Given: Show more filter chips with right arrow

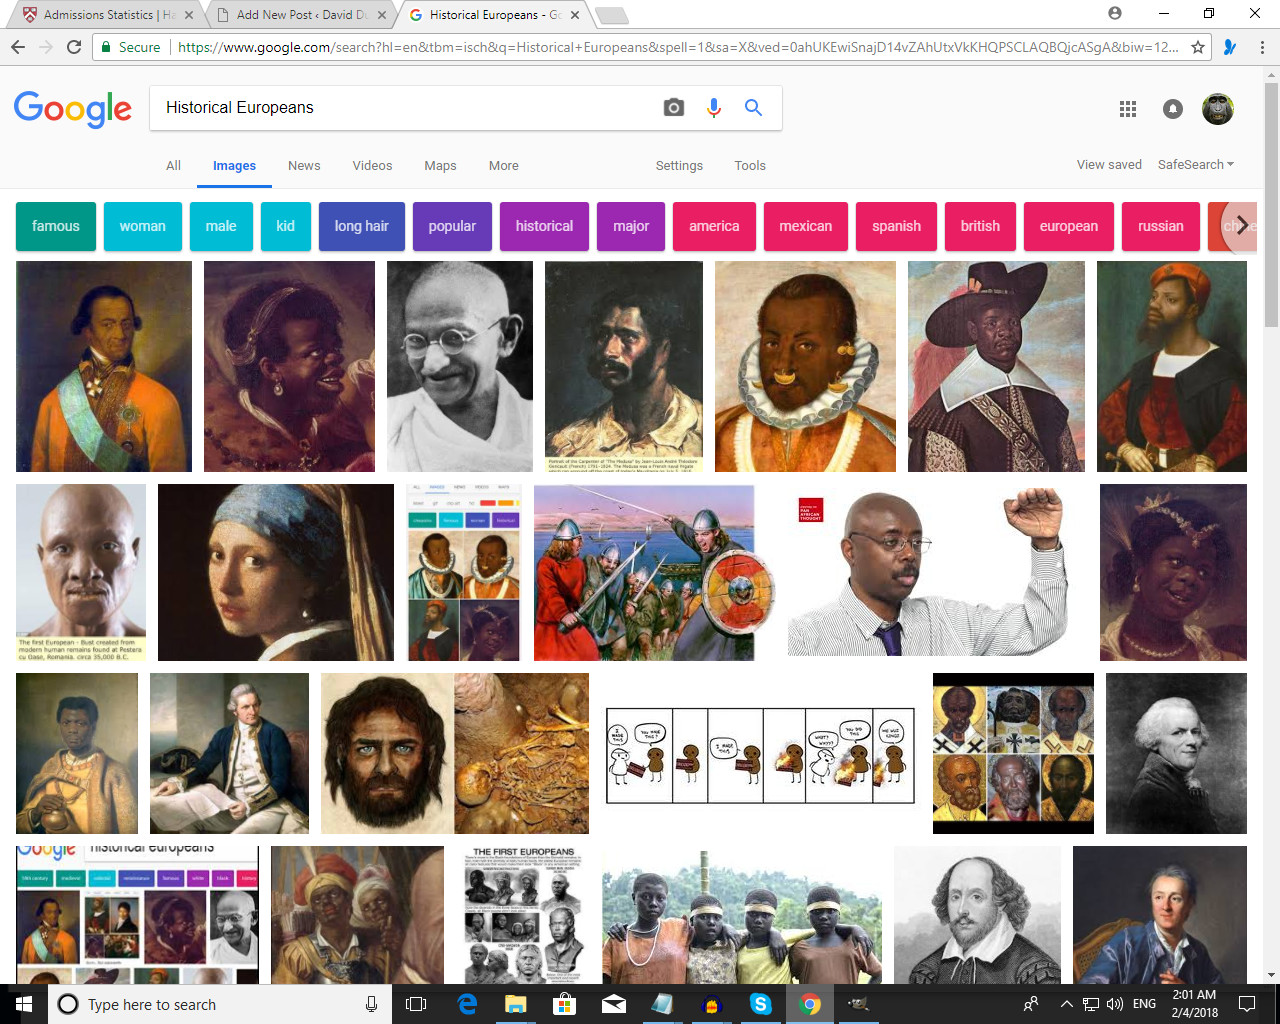Looking at the screenshot, I should (x=1241, y=224).
